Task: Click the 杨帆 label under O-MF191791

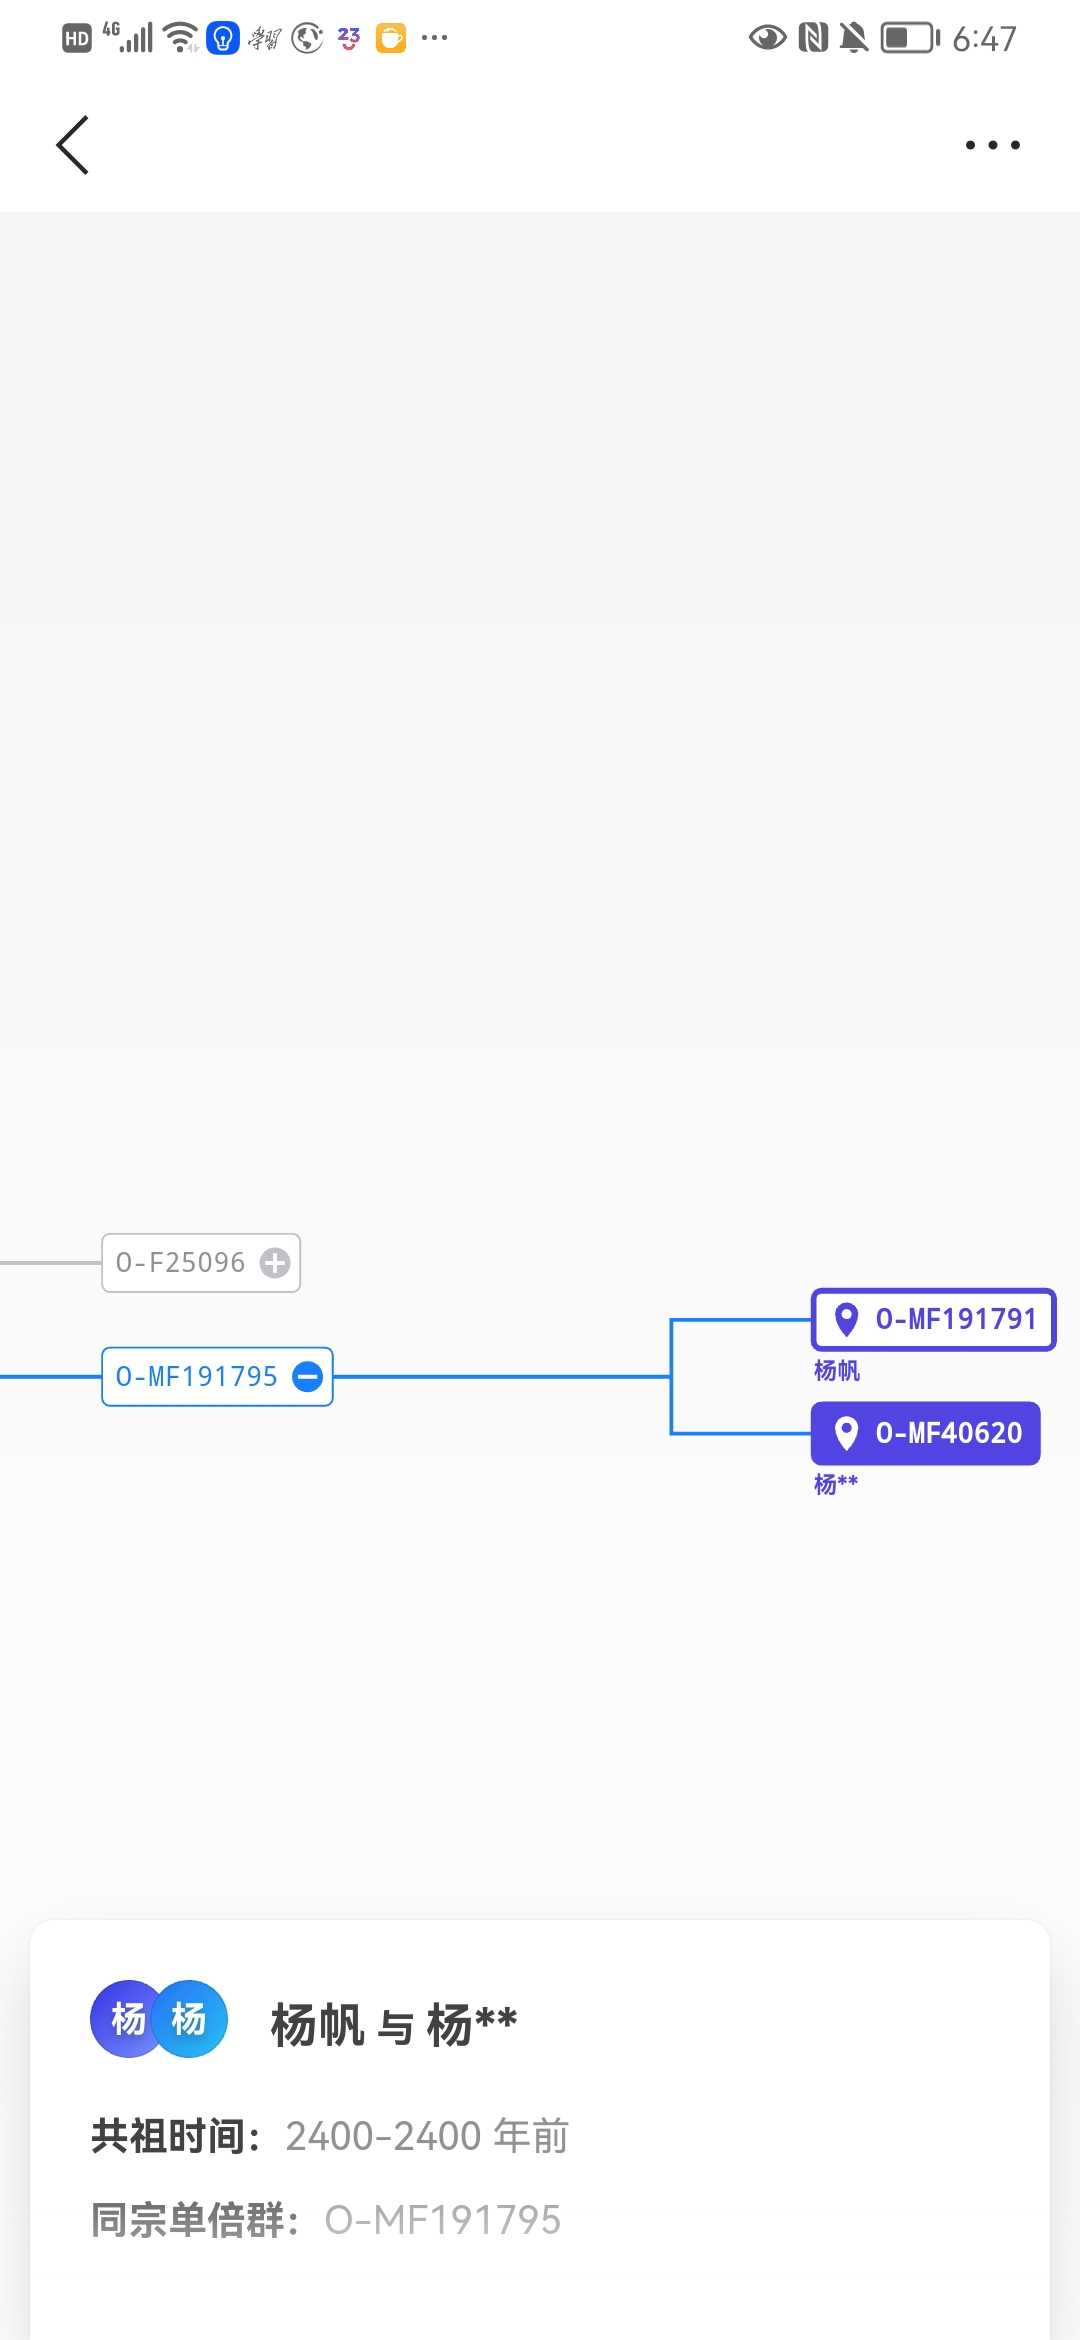Action: tap(837, 1370)
